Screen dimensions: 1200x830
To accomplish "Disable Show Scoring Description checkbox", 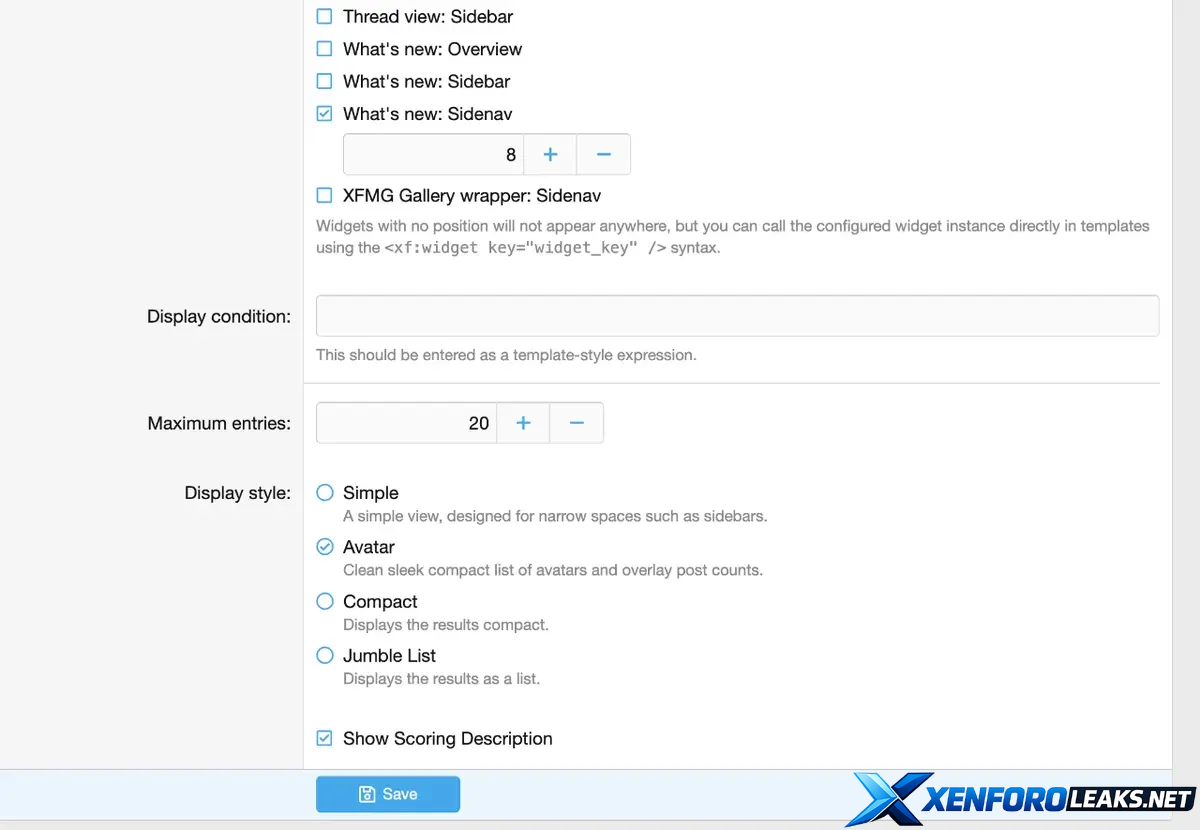I will [x=325, y=739].
